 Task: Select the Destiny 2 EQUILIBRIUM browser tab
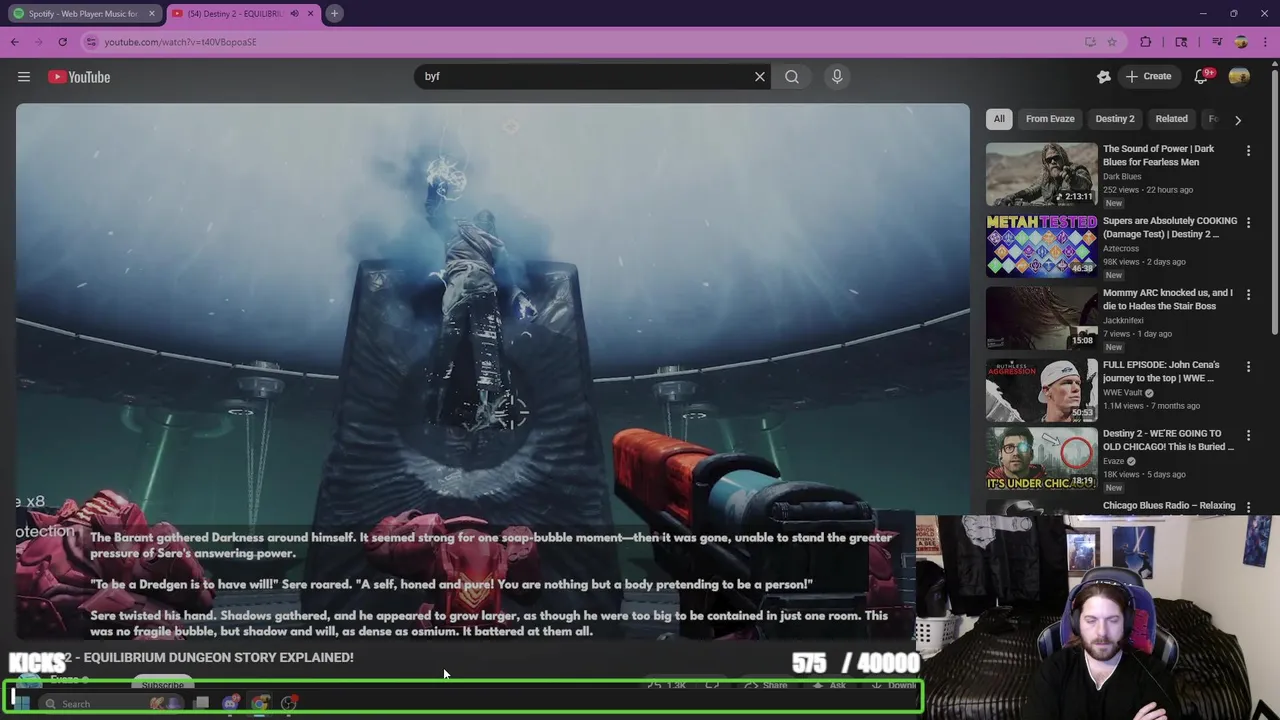(242, 13)
